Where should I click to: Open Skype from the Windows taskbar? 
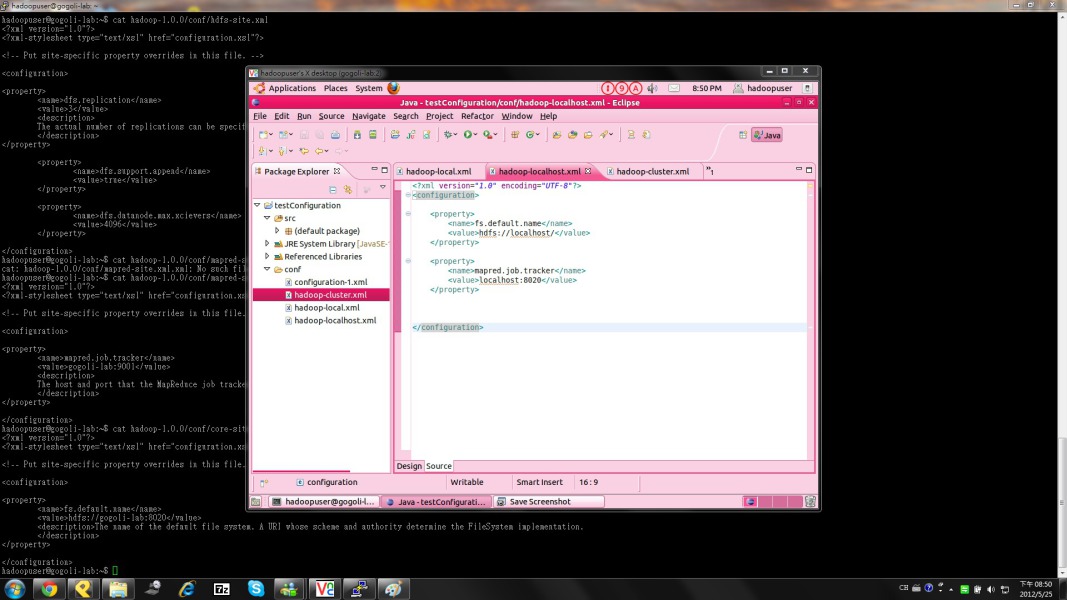tap(256, 588)
